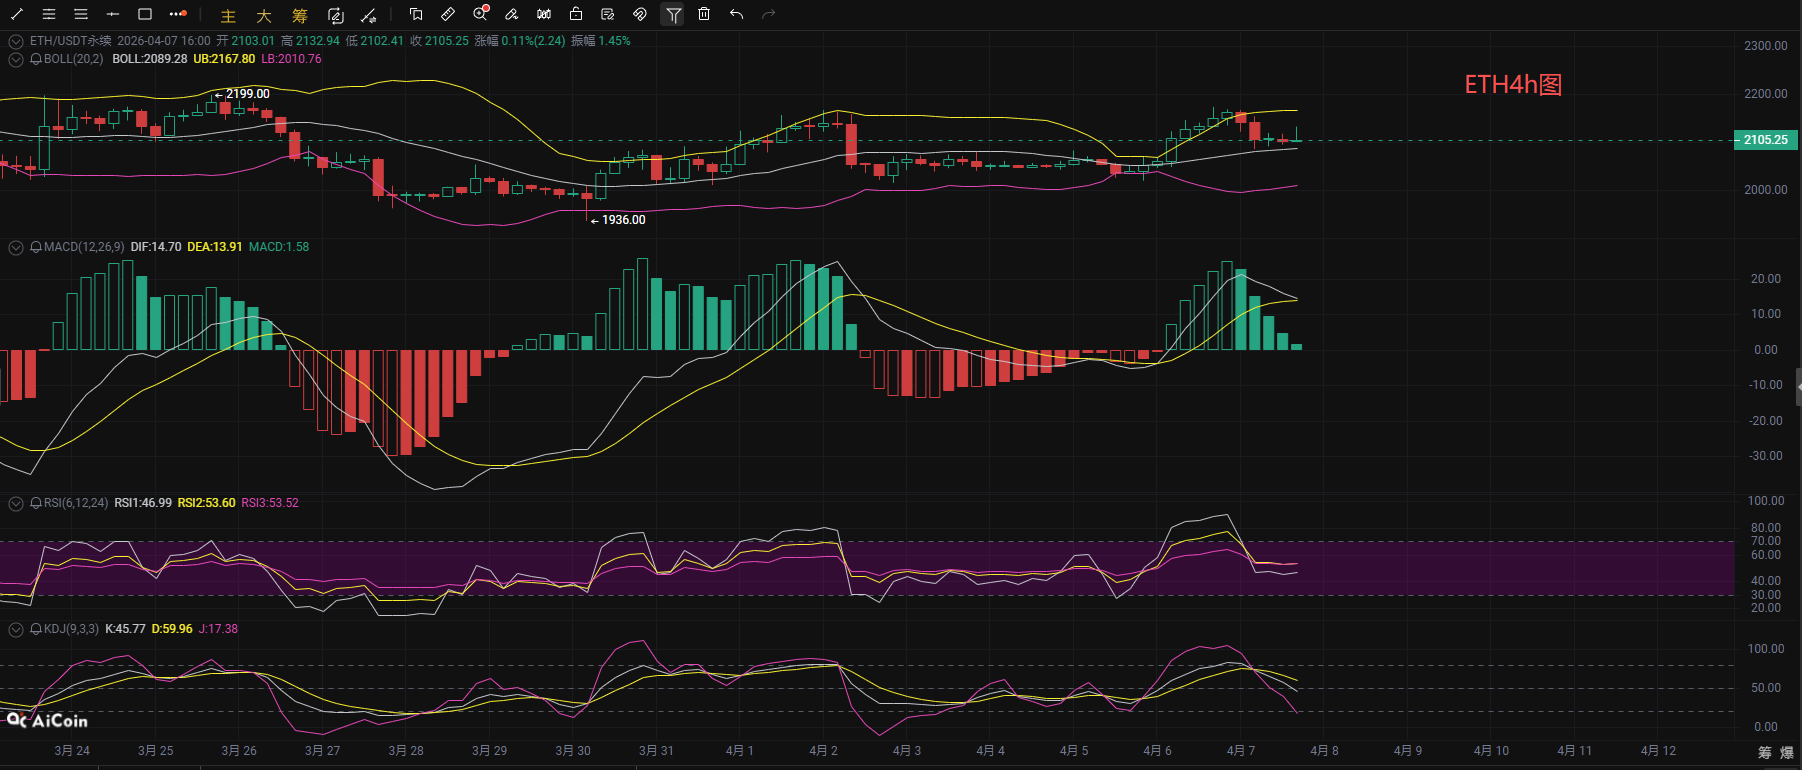Click the 4月 7 date on time axis
1802x770 pixels.
[1240, 751]
